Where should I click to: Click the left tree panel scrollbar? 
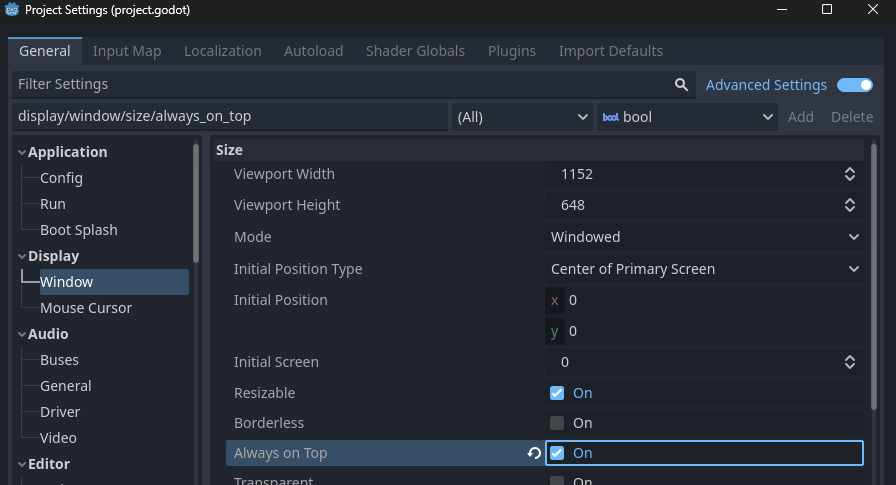[x=196, y=203]
